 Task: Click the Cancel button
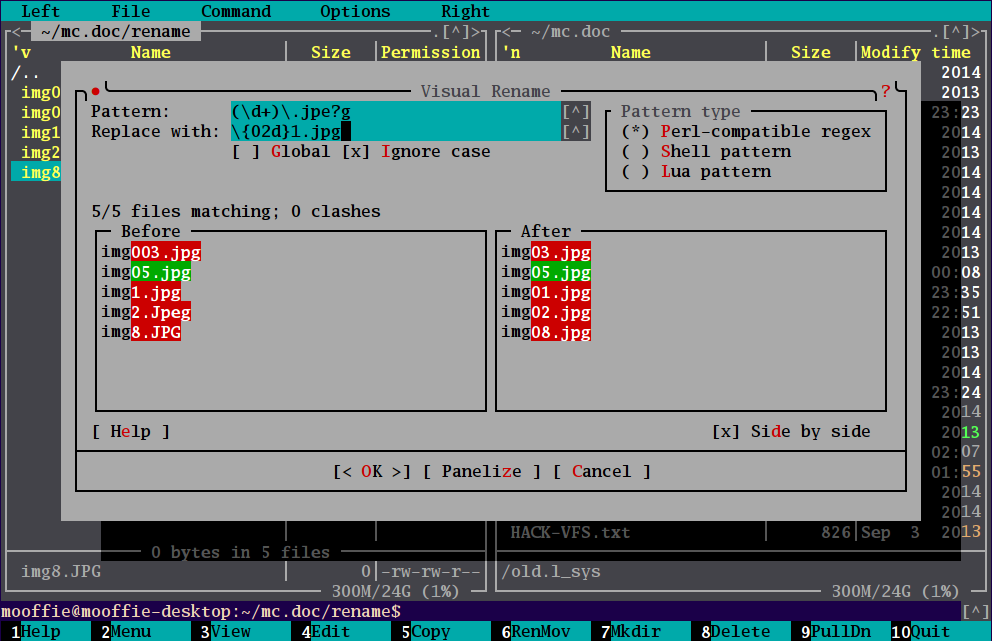point(601,472)
